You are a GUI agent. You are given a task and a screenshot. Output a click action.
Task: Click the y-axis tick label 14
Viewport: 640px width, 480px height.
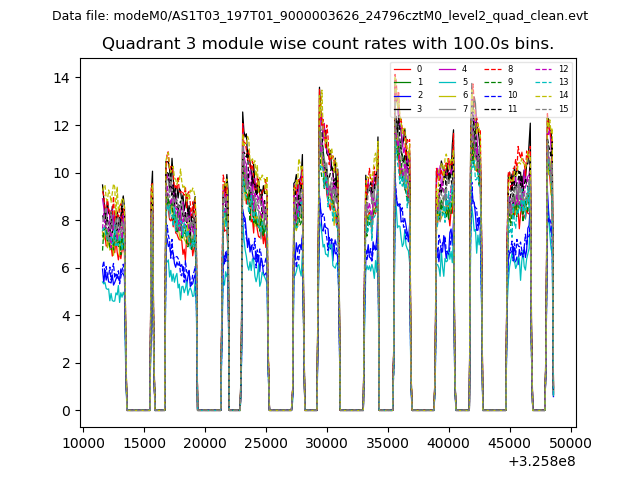[x=60, y=78]
